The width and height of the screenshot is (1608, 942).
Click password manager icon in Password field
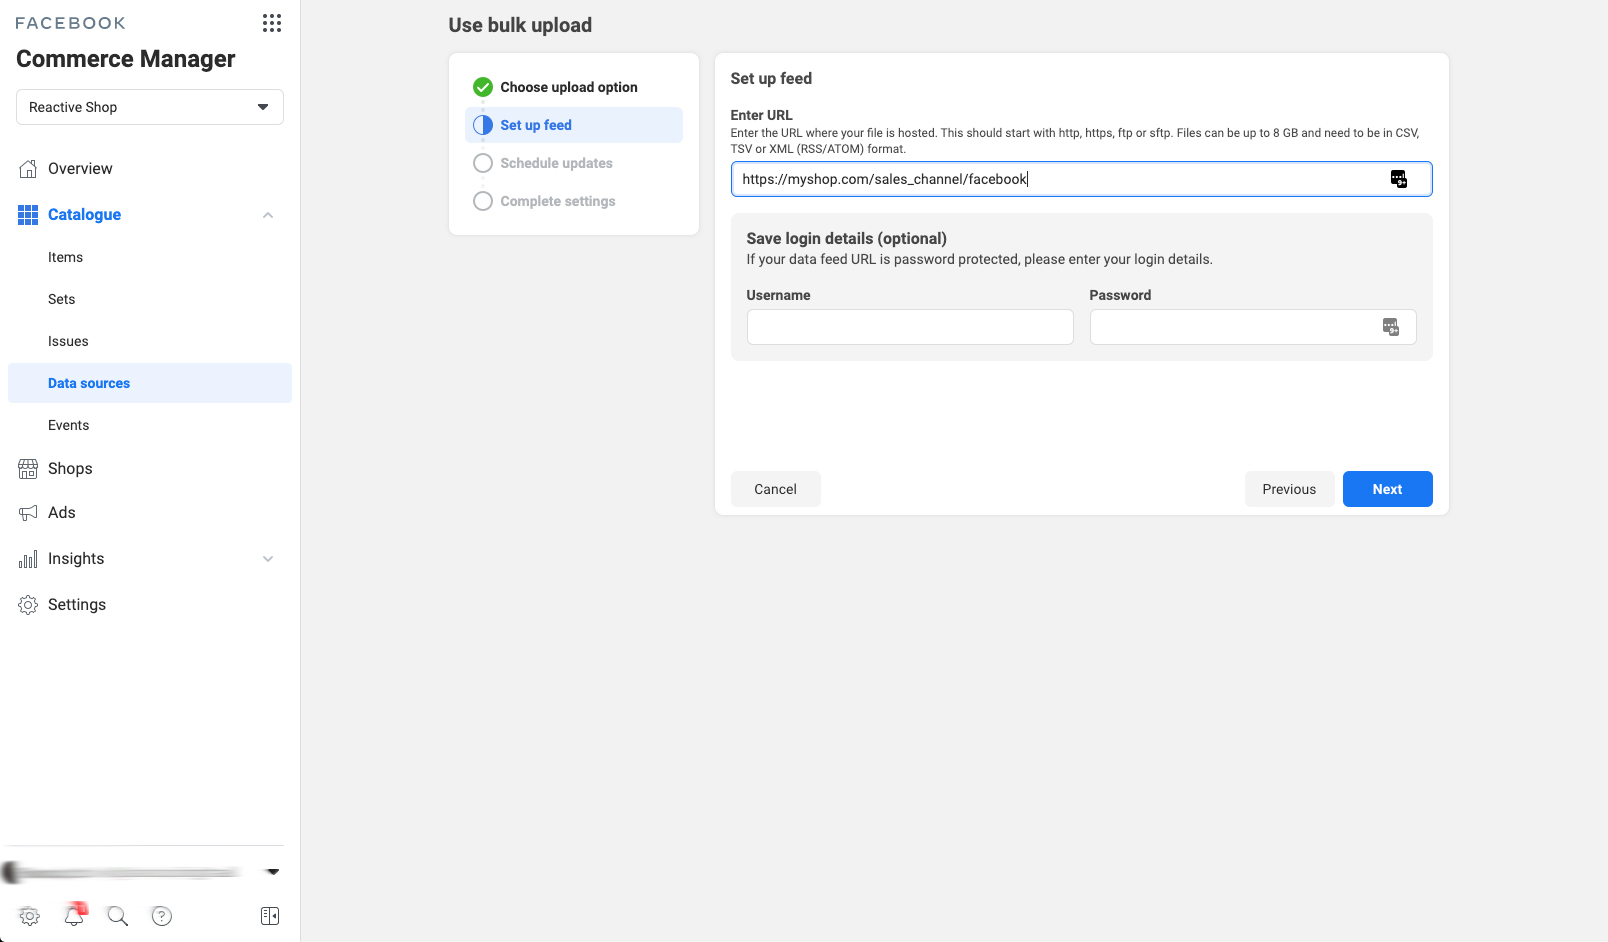click(1391, 327)
